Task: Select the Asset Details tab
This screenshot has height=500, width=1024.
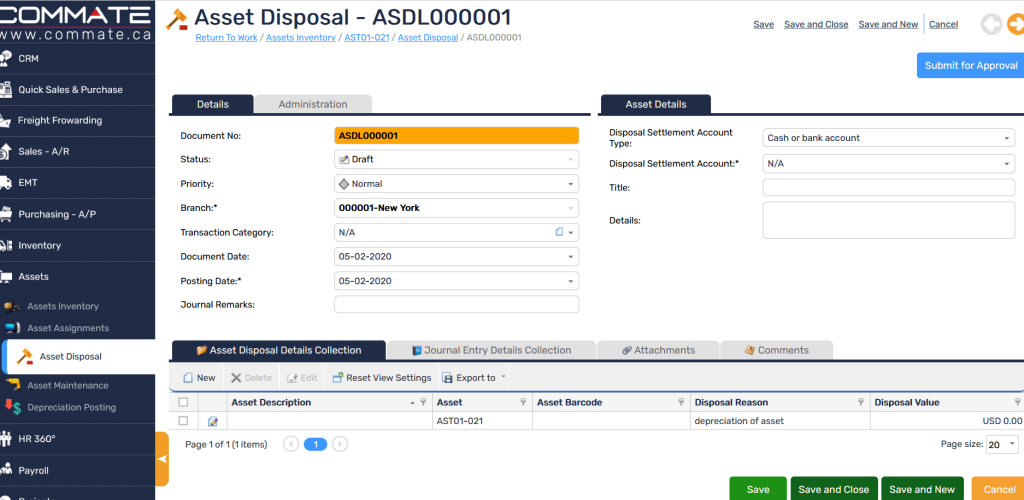Action: click(656, 104)
